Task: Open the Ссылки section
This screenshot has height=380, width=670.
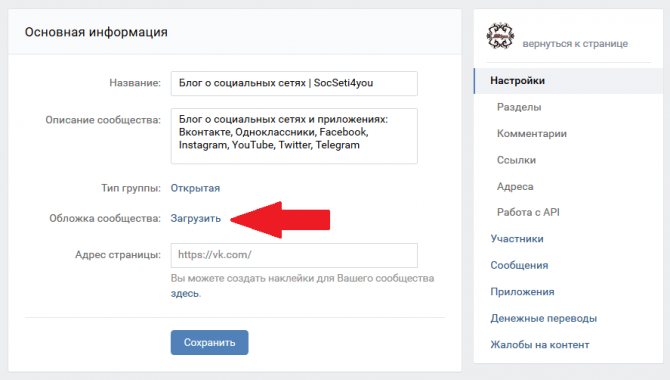Action: pyautogui.click(x=516, y=160)
